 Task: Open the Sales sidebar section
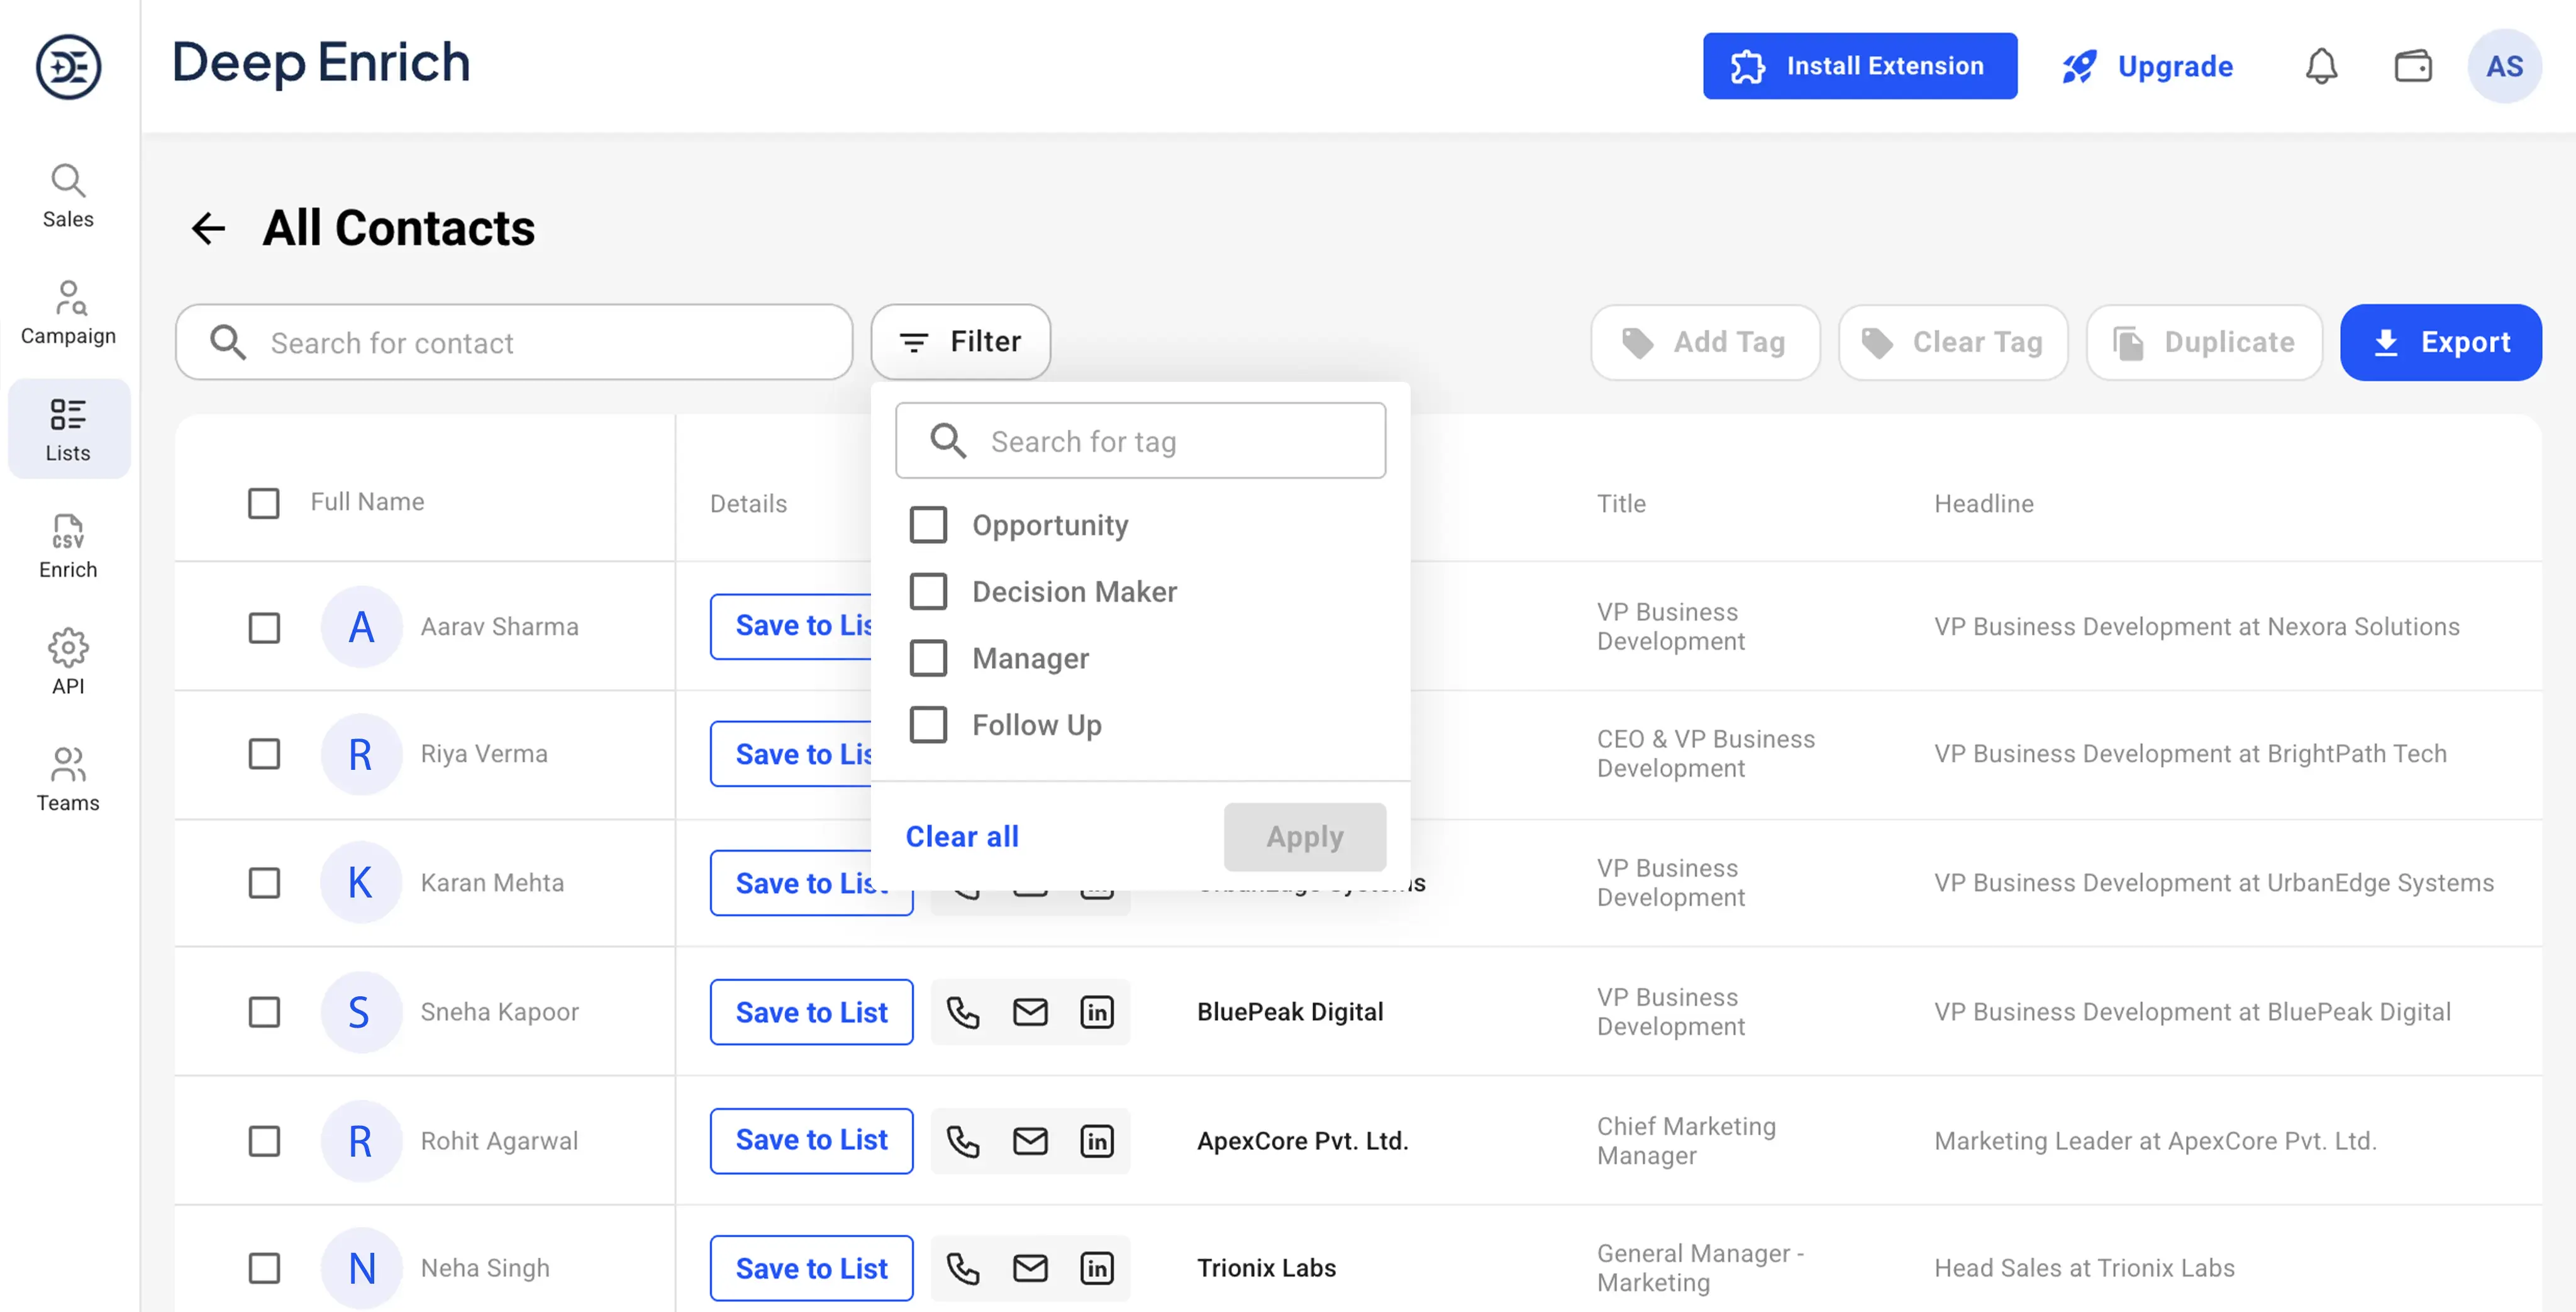click(x=68, y=196)
